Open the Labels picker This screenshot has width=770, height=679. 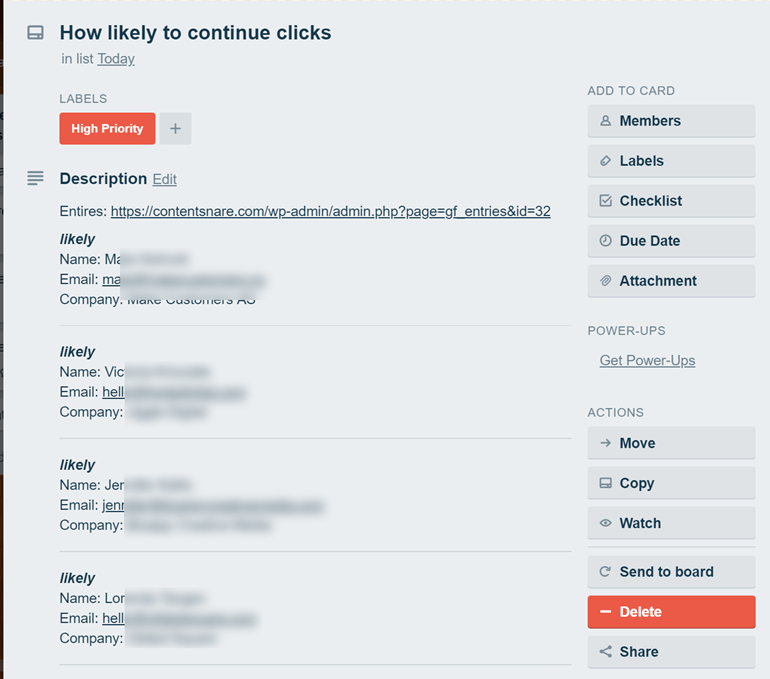671,161
